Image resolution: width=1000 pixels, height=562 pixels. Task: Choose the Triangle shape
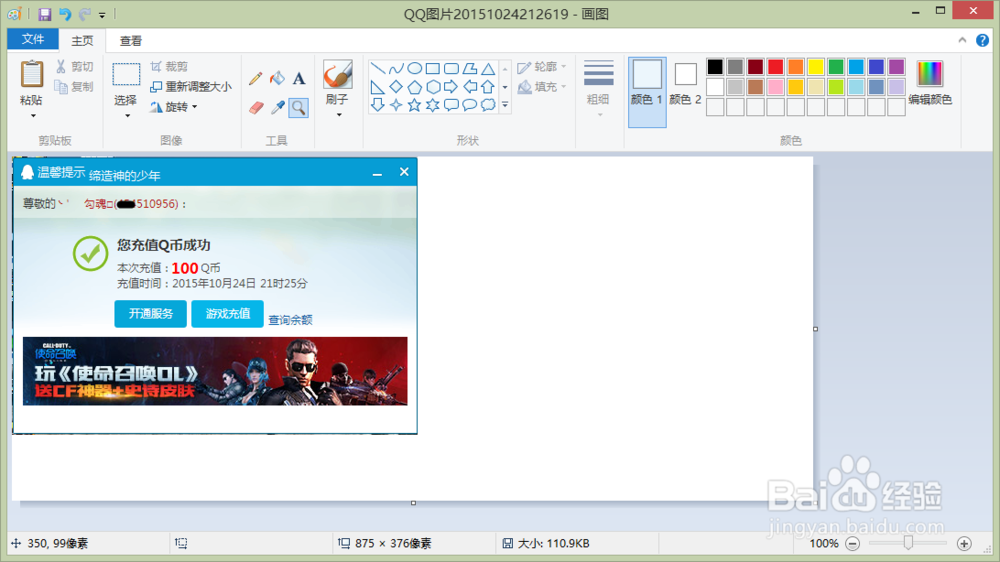pos(488,68)
